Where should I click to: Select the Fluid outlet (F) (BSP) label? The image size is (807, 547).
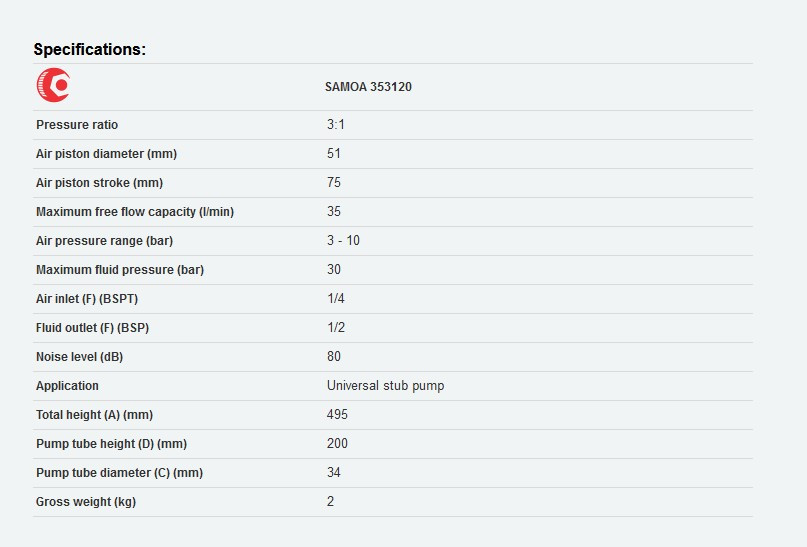click(92, 328)
